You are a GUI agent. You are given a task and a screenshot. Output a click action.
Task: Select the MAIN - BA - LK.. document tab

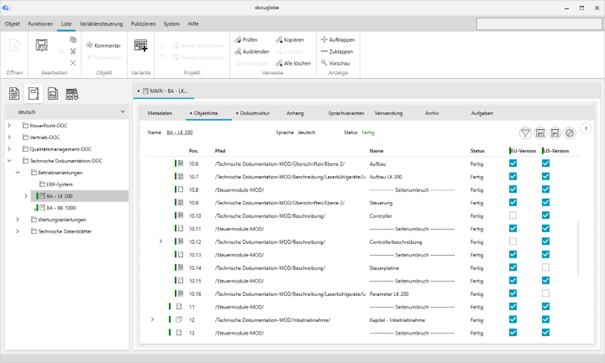[165, 91]
